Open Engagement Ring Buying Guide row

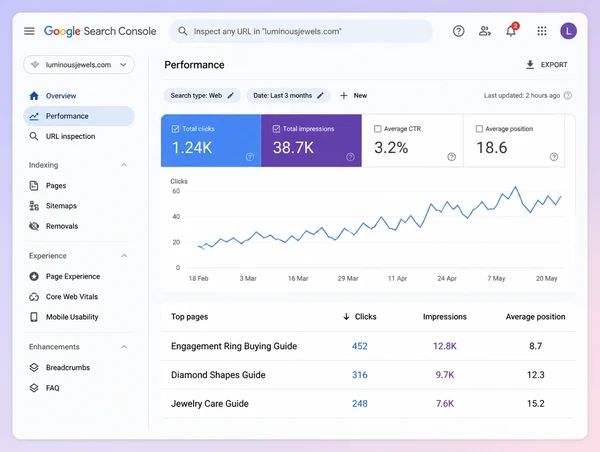(368, 346)
